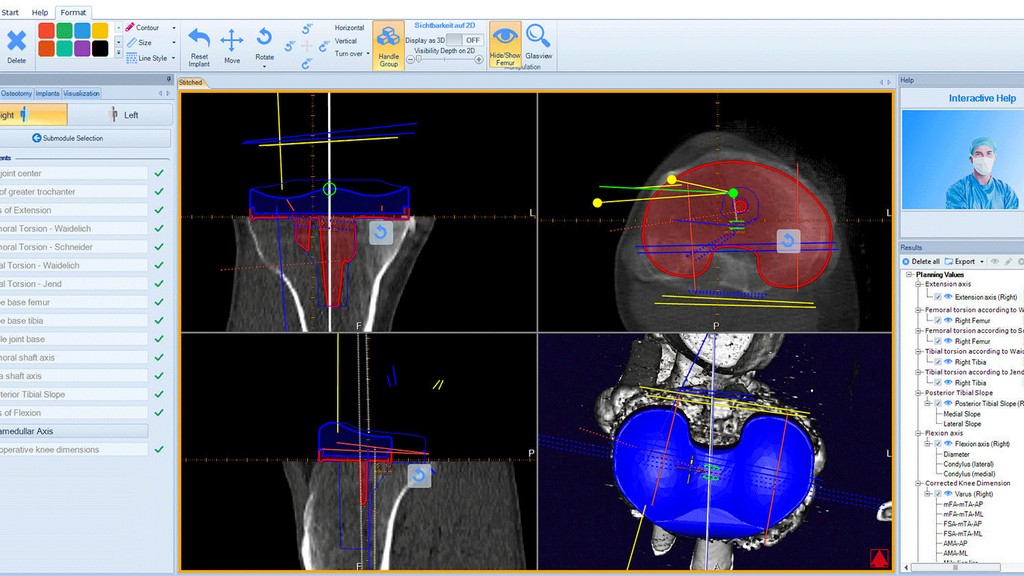The image size is (1024, 576).
Task: Click the Results toolbar eye icon
Action: 995,261
